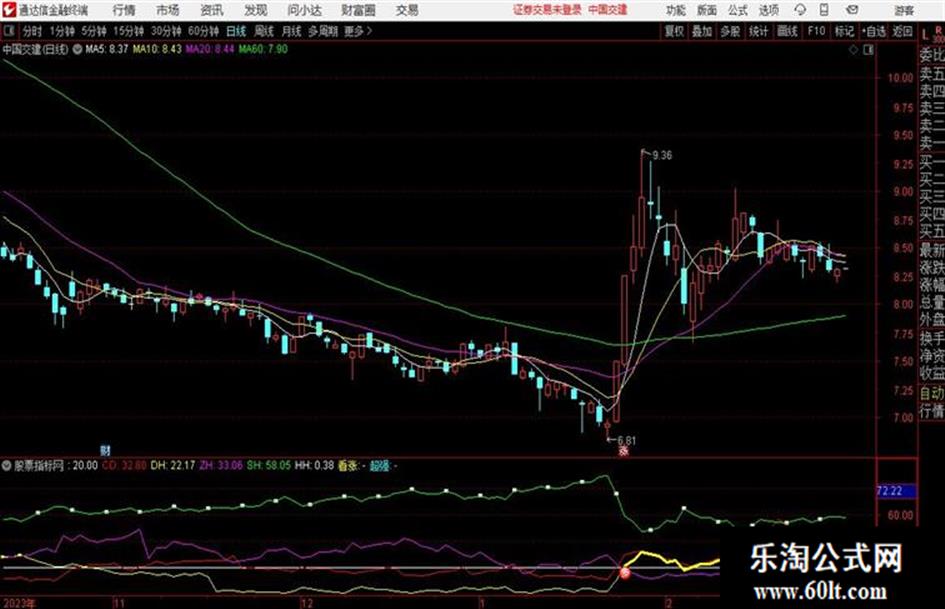Open the 公式 menu

pyautogui.click(x=738, y=10)
